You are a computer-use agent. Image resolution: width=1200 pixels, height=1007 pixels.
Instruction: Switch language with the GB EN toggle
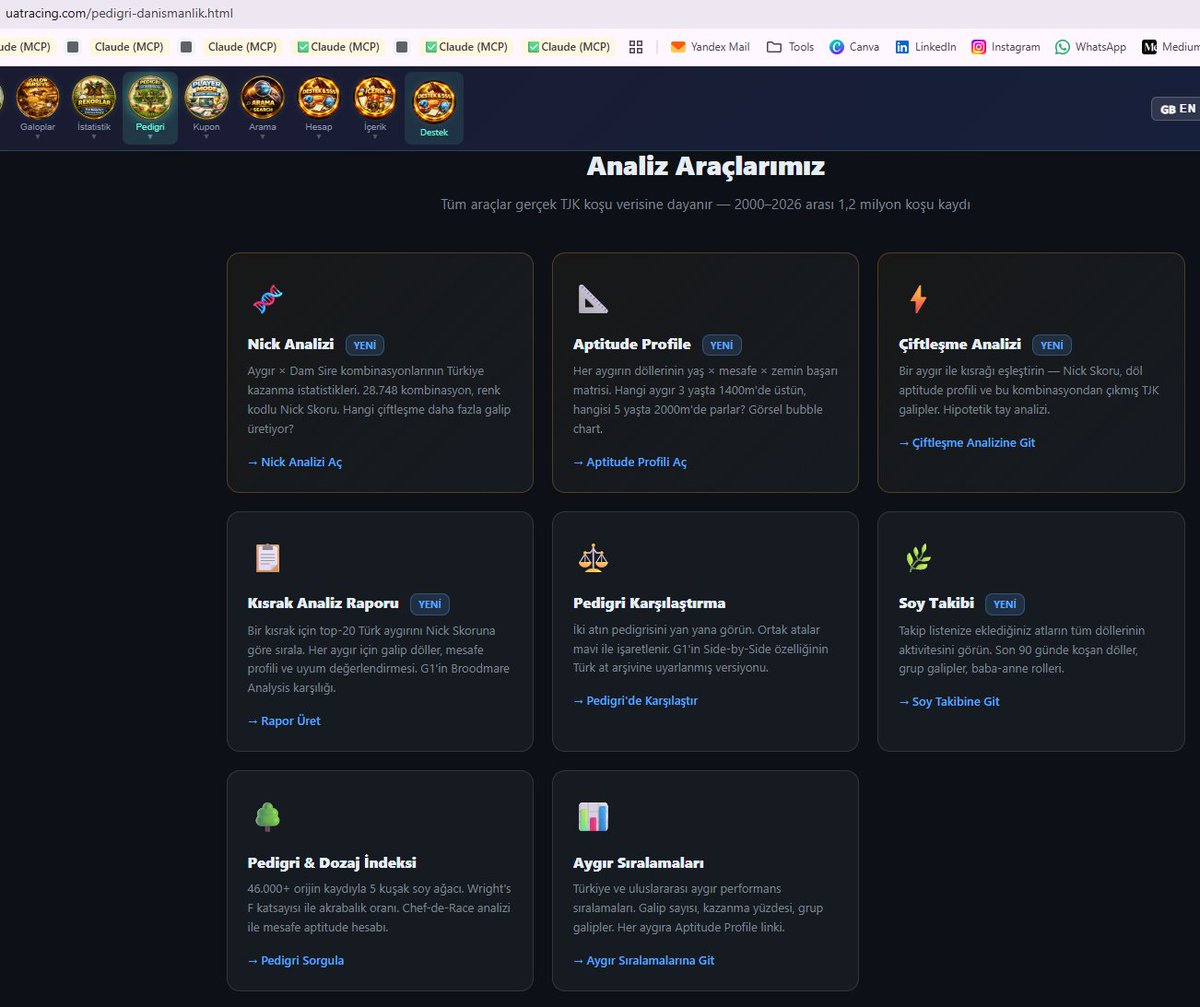[1177, 108]
